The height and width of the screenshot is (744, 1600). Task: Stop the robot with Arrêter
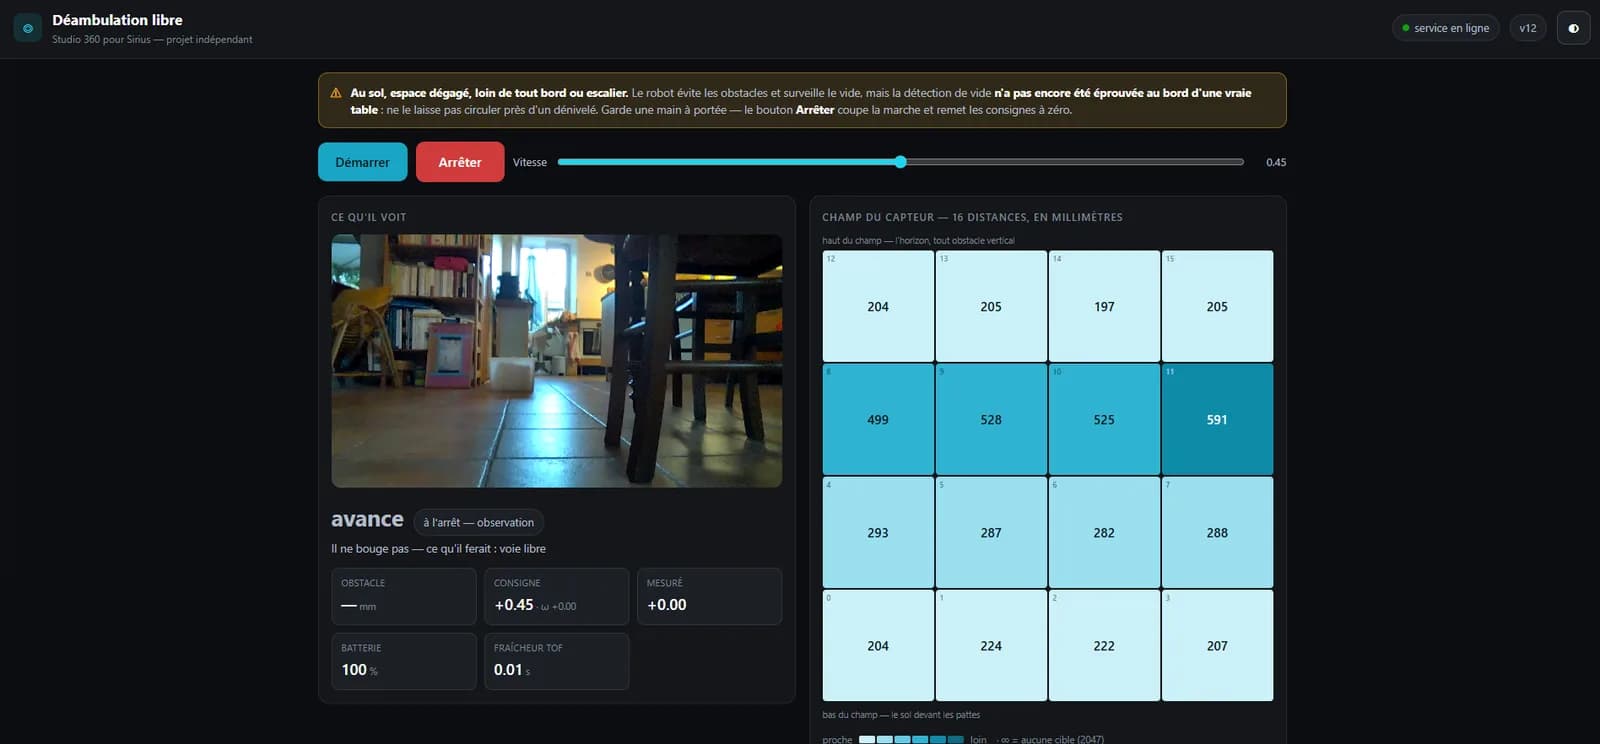coord(460,162)
